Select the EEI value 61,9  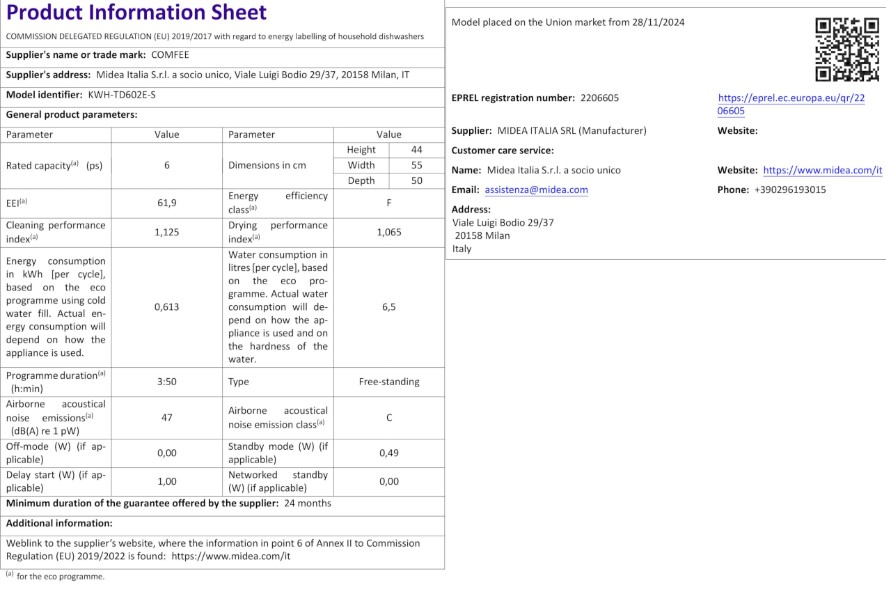click(167, 202)
